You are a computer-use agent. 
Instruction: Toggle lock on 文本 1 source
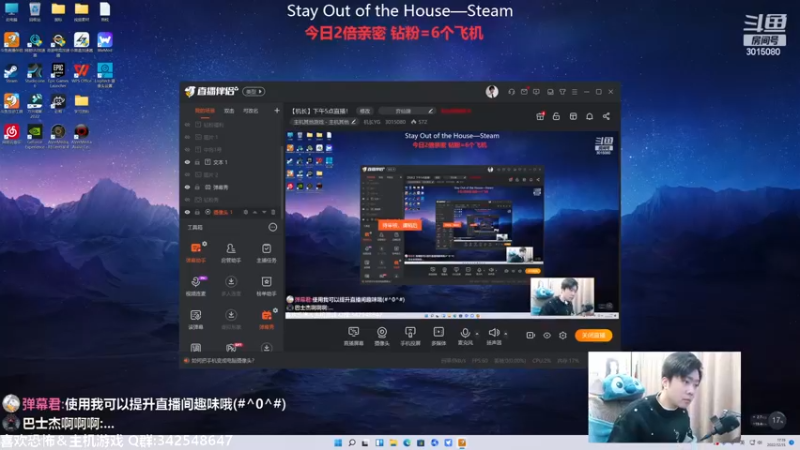(197, 162)
